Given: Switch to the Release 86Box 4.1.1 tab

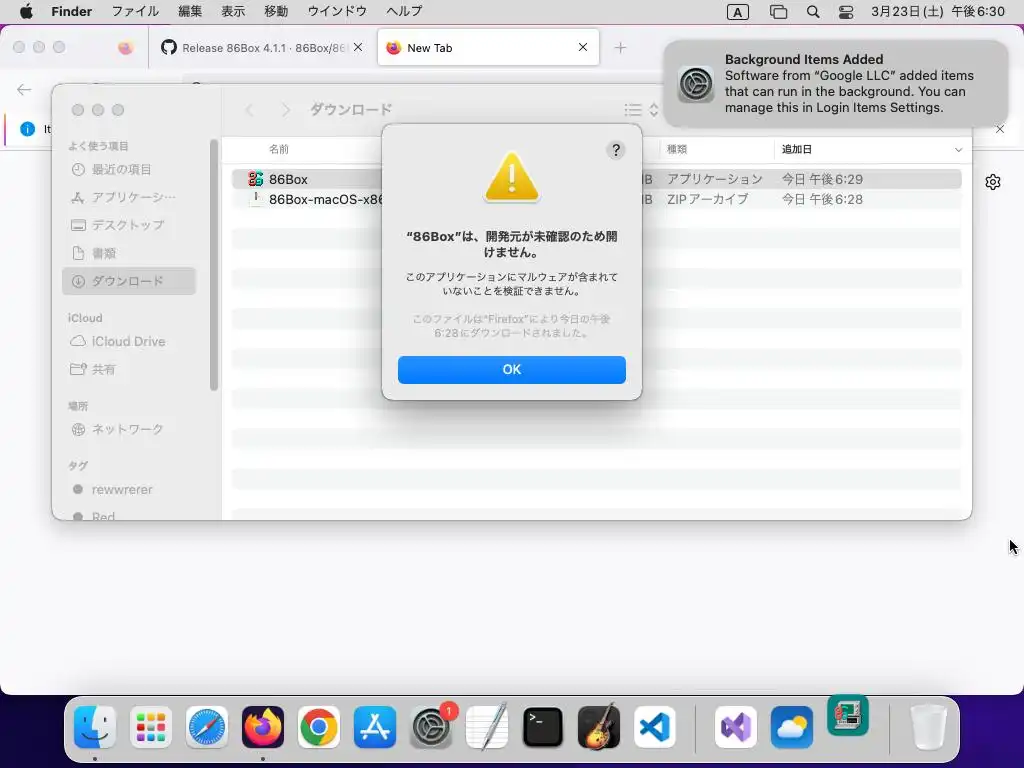Looking at the screenshot, I should tap(262, 48).
